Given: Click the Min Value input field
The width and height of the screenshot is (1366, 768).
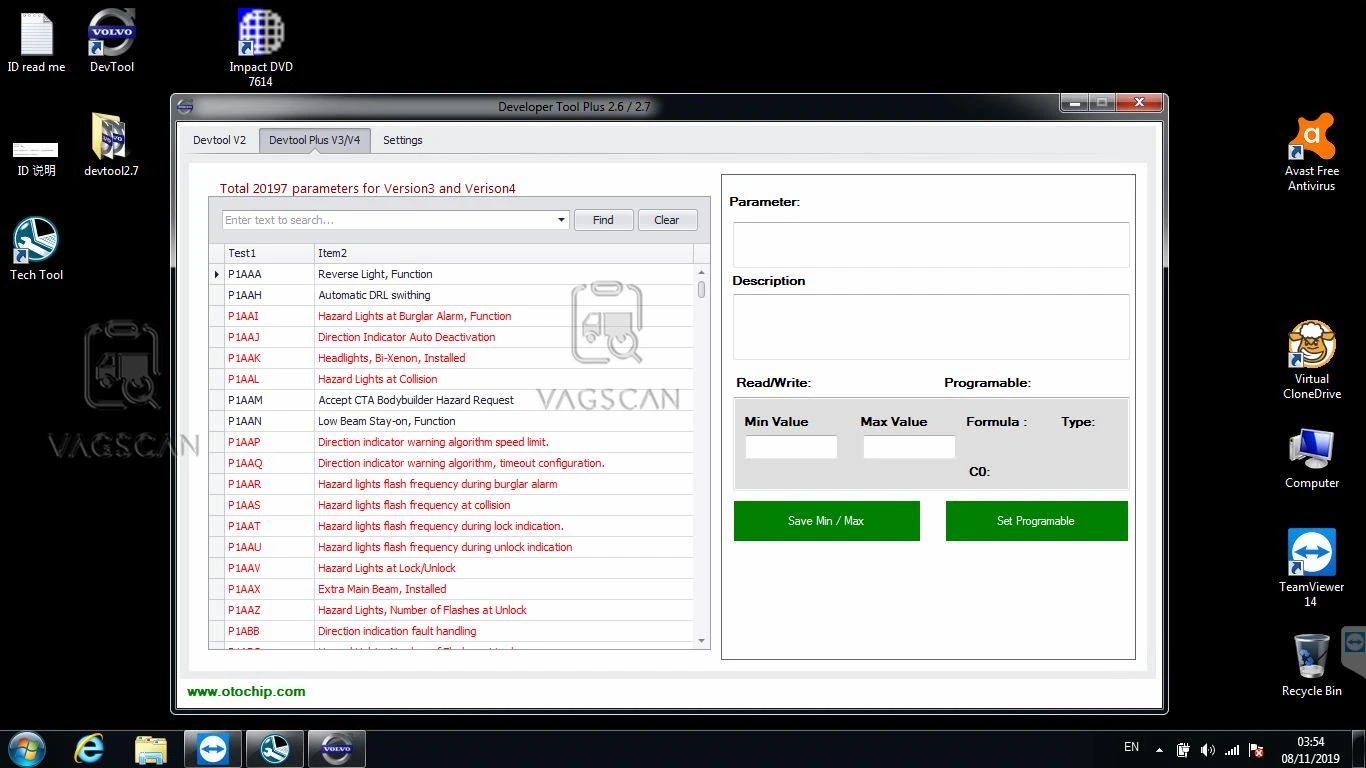Looking at the screenshot, I should pyautogui.click(x=791, y=447).
